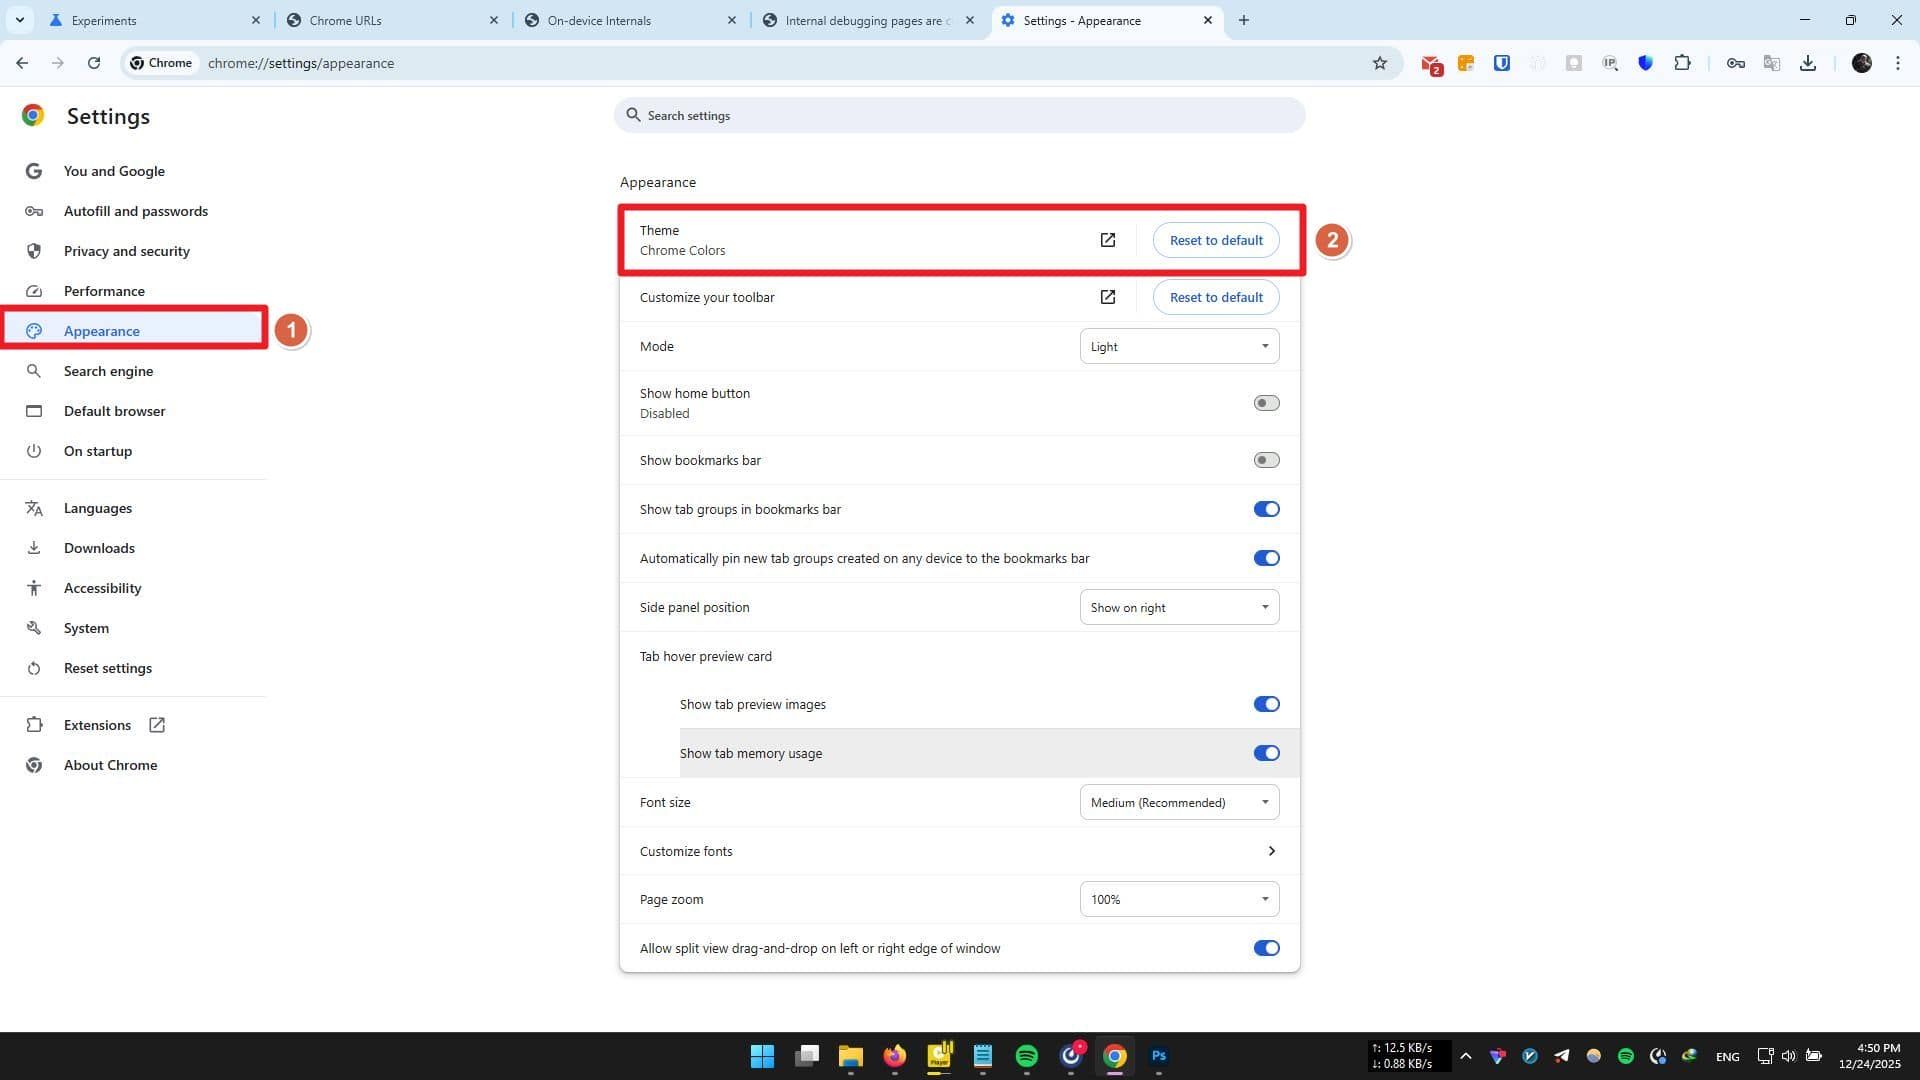Click the bookmark star icon in address bar
This screenshot has height=1080, width=1920.
click(x=1380, y=63)
